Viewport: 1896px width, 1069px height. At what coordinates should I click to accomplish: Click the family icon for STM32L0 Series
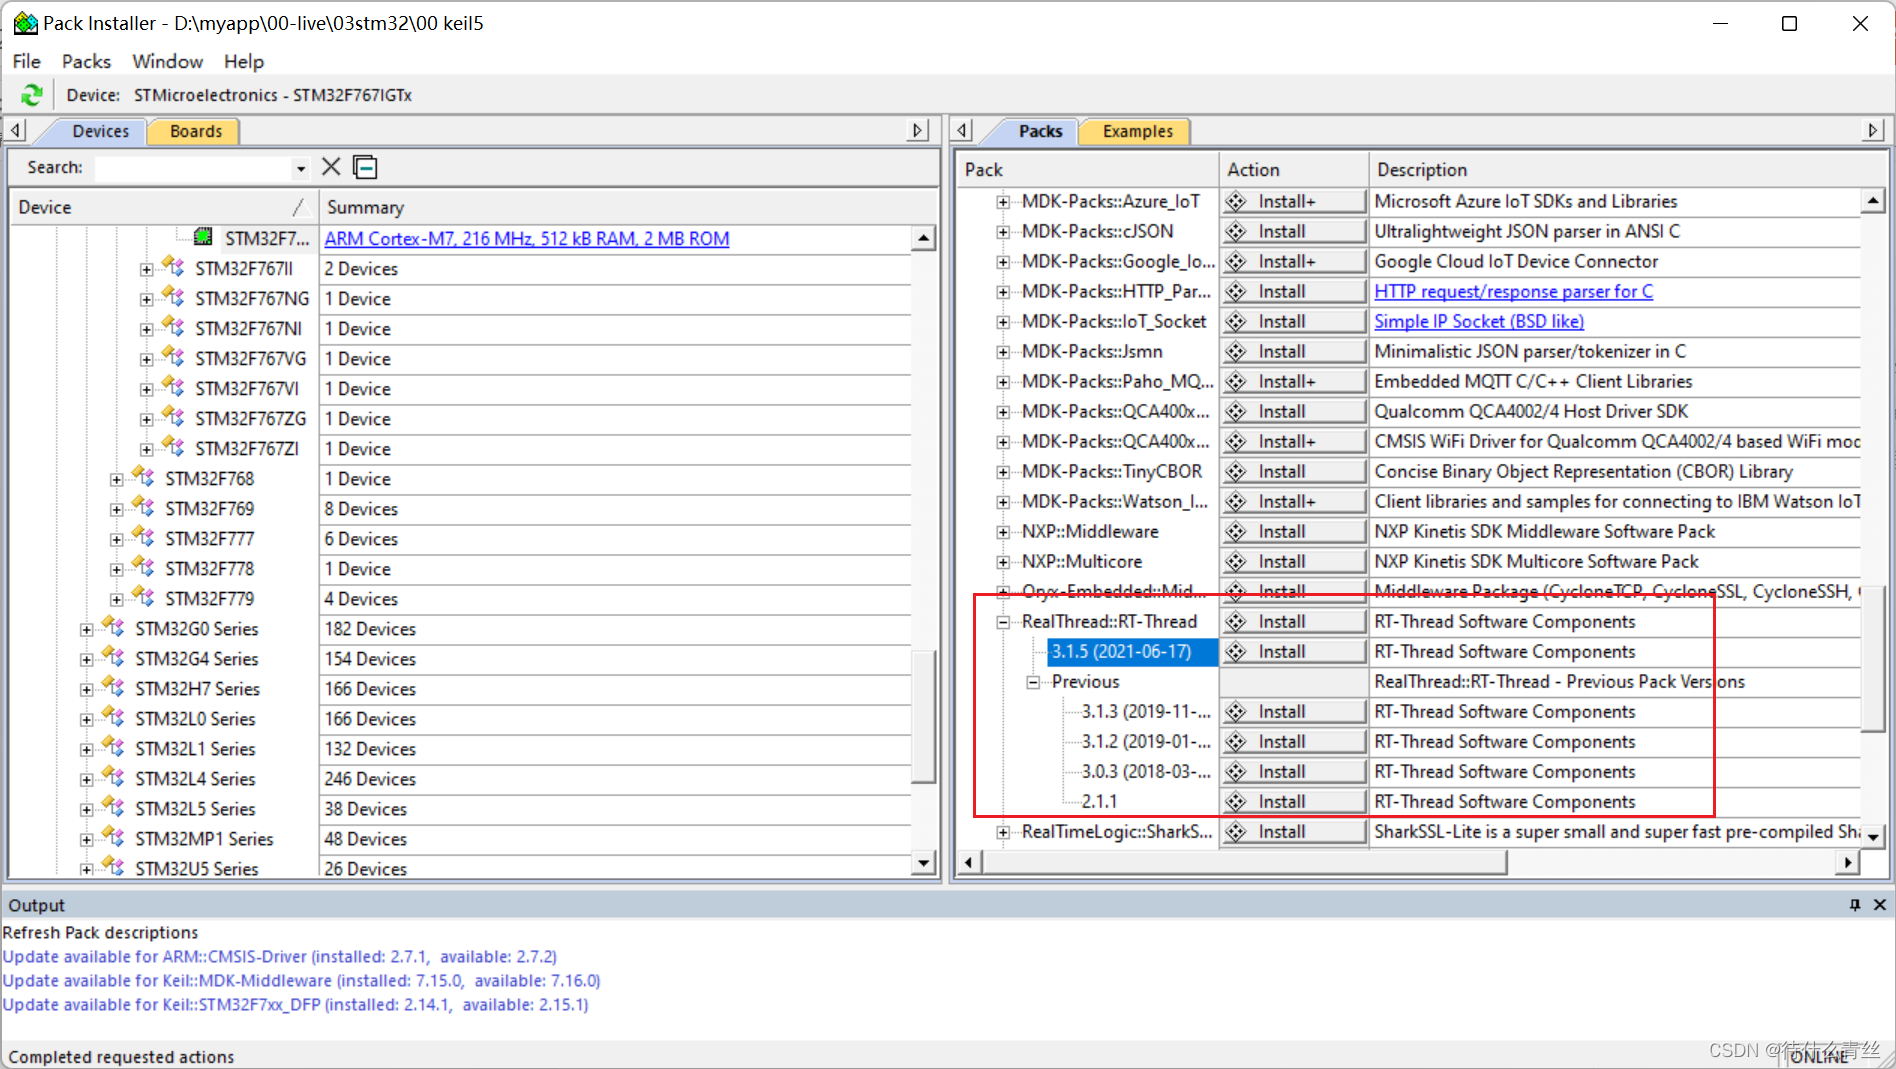coord(114,717)
